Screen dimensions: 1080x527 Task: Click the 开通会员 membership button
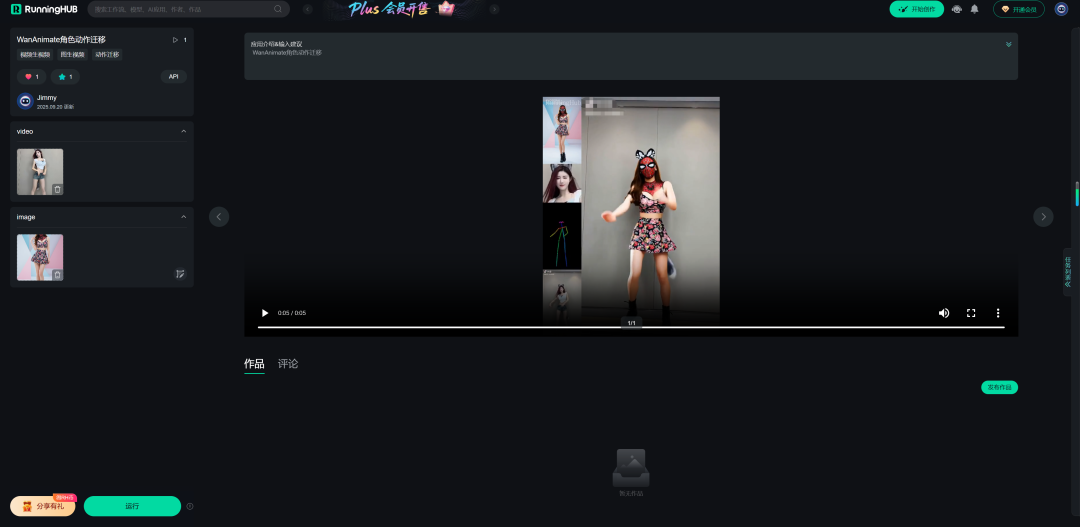coord(1019,9)
